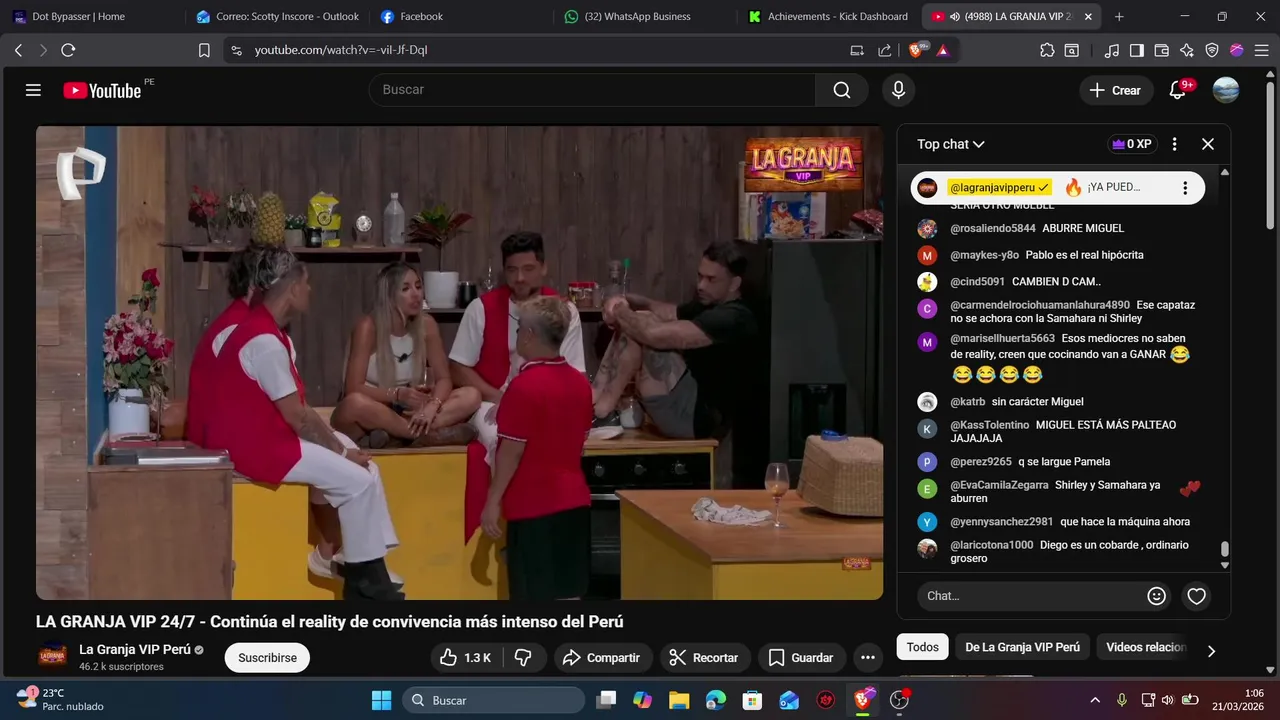Viewport: 1280px width, 720px height.
Task: Save video with the Guardar button
Action: tap(801, 657)
